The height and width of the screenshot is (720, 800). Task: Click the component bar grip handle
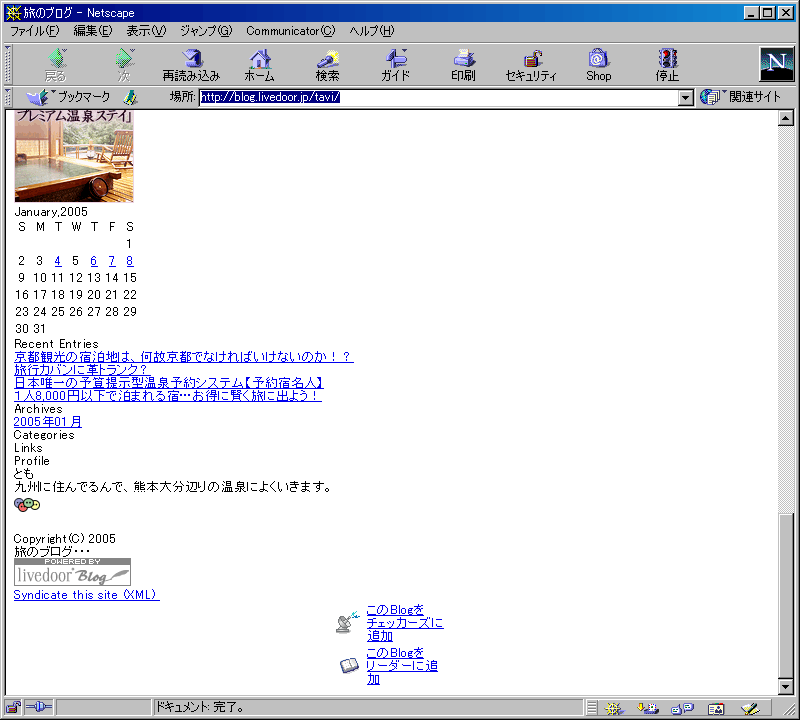pyautogui.click(x=591, y=708)
